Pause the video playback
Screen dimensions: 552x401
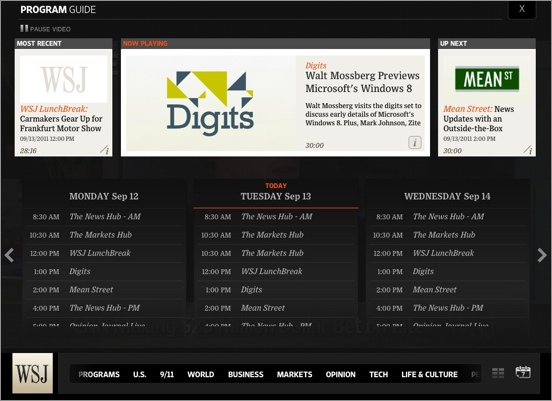pos(45,29)
